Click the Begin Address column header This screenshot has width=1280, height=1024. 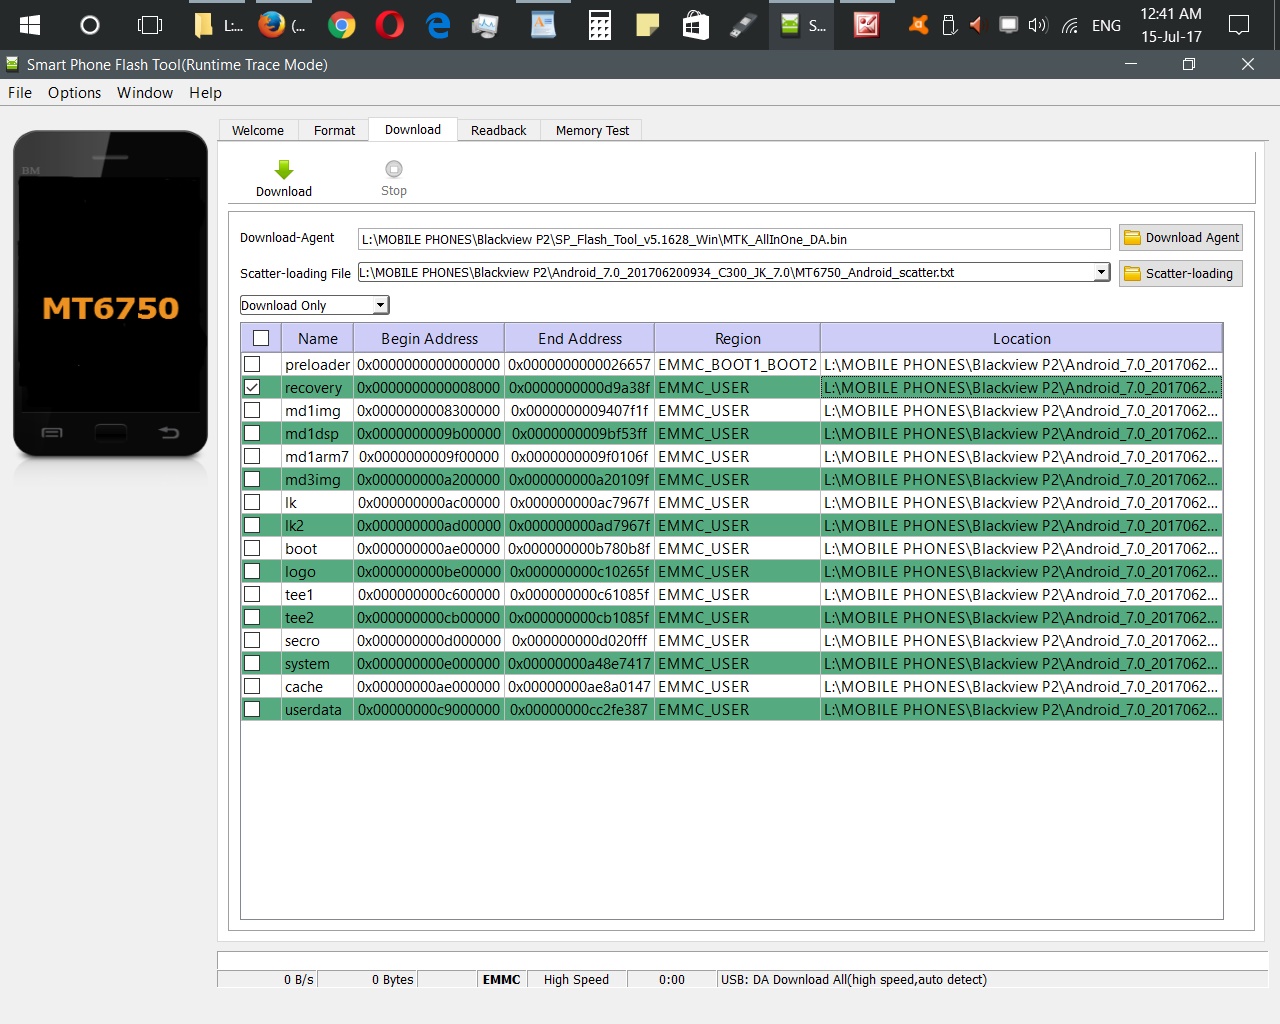(429, 339)
